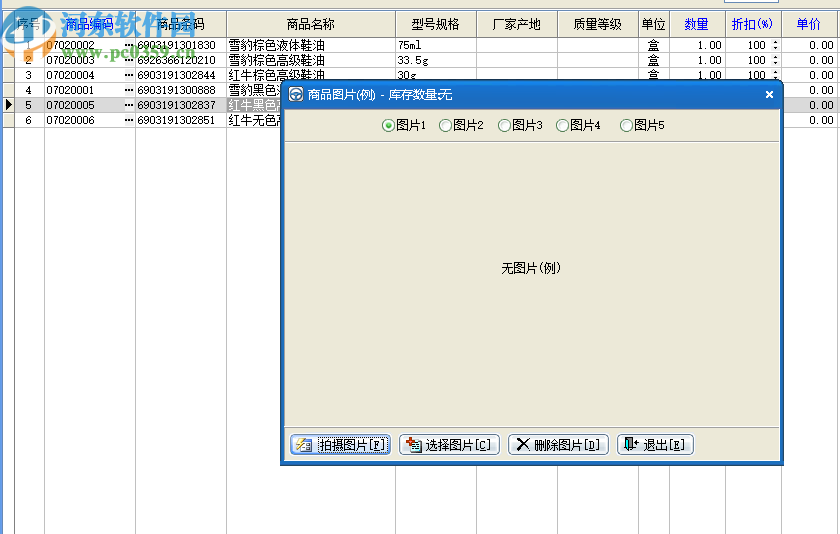The width and height of the screenshot is (840, 534).
Task: Select the 图片4 radio button
Action: coord(579,125)
